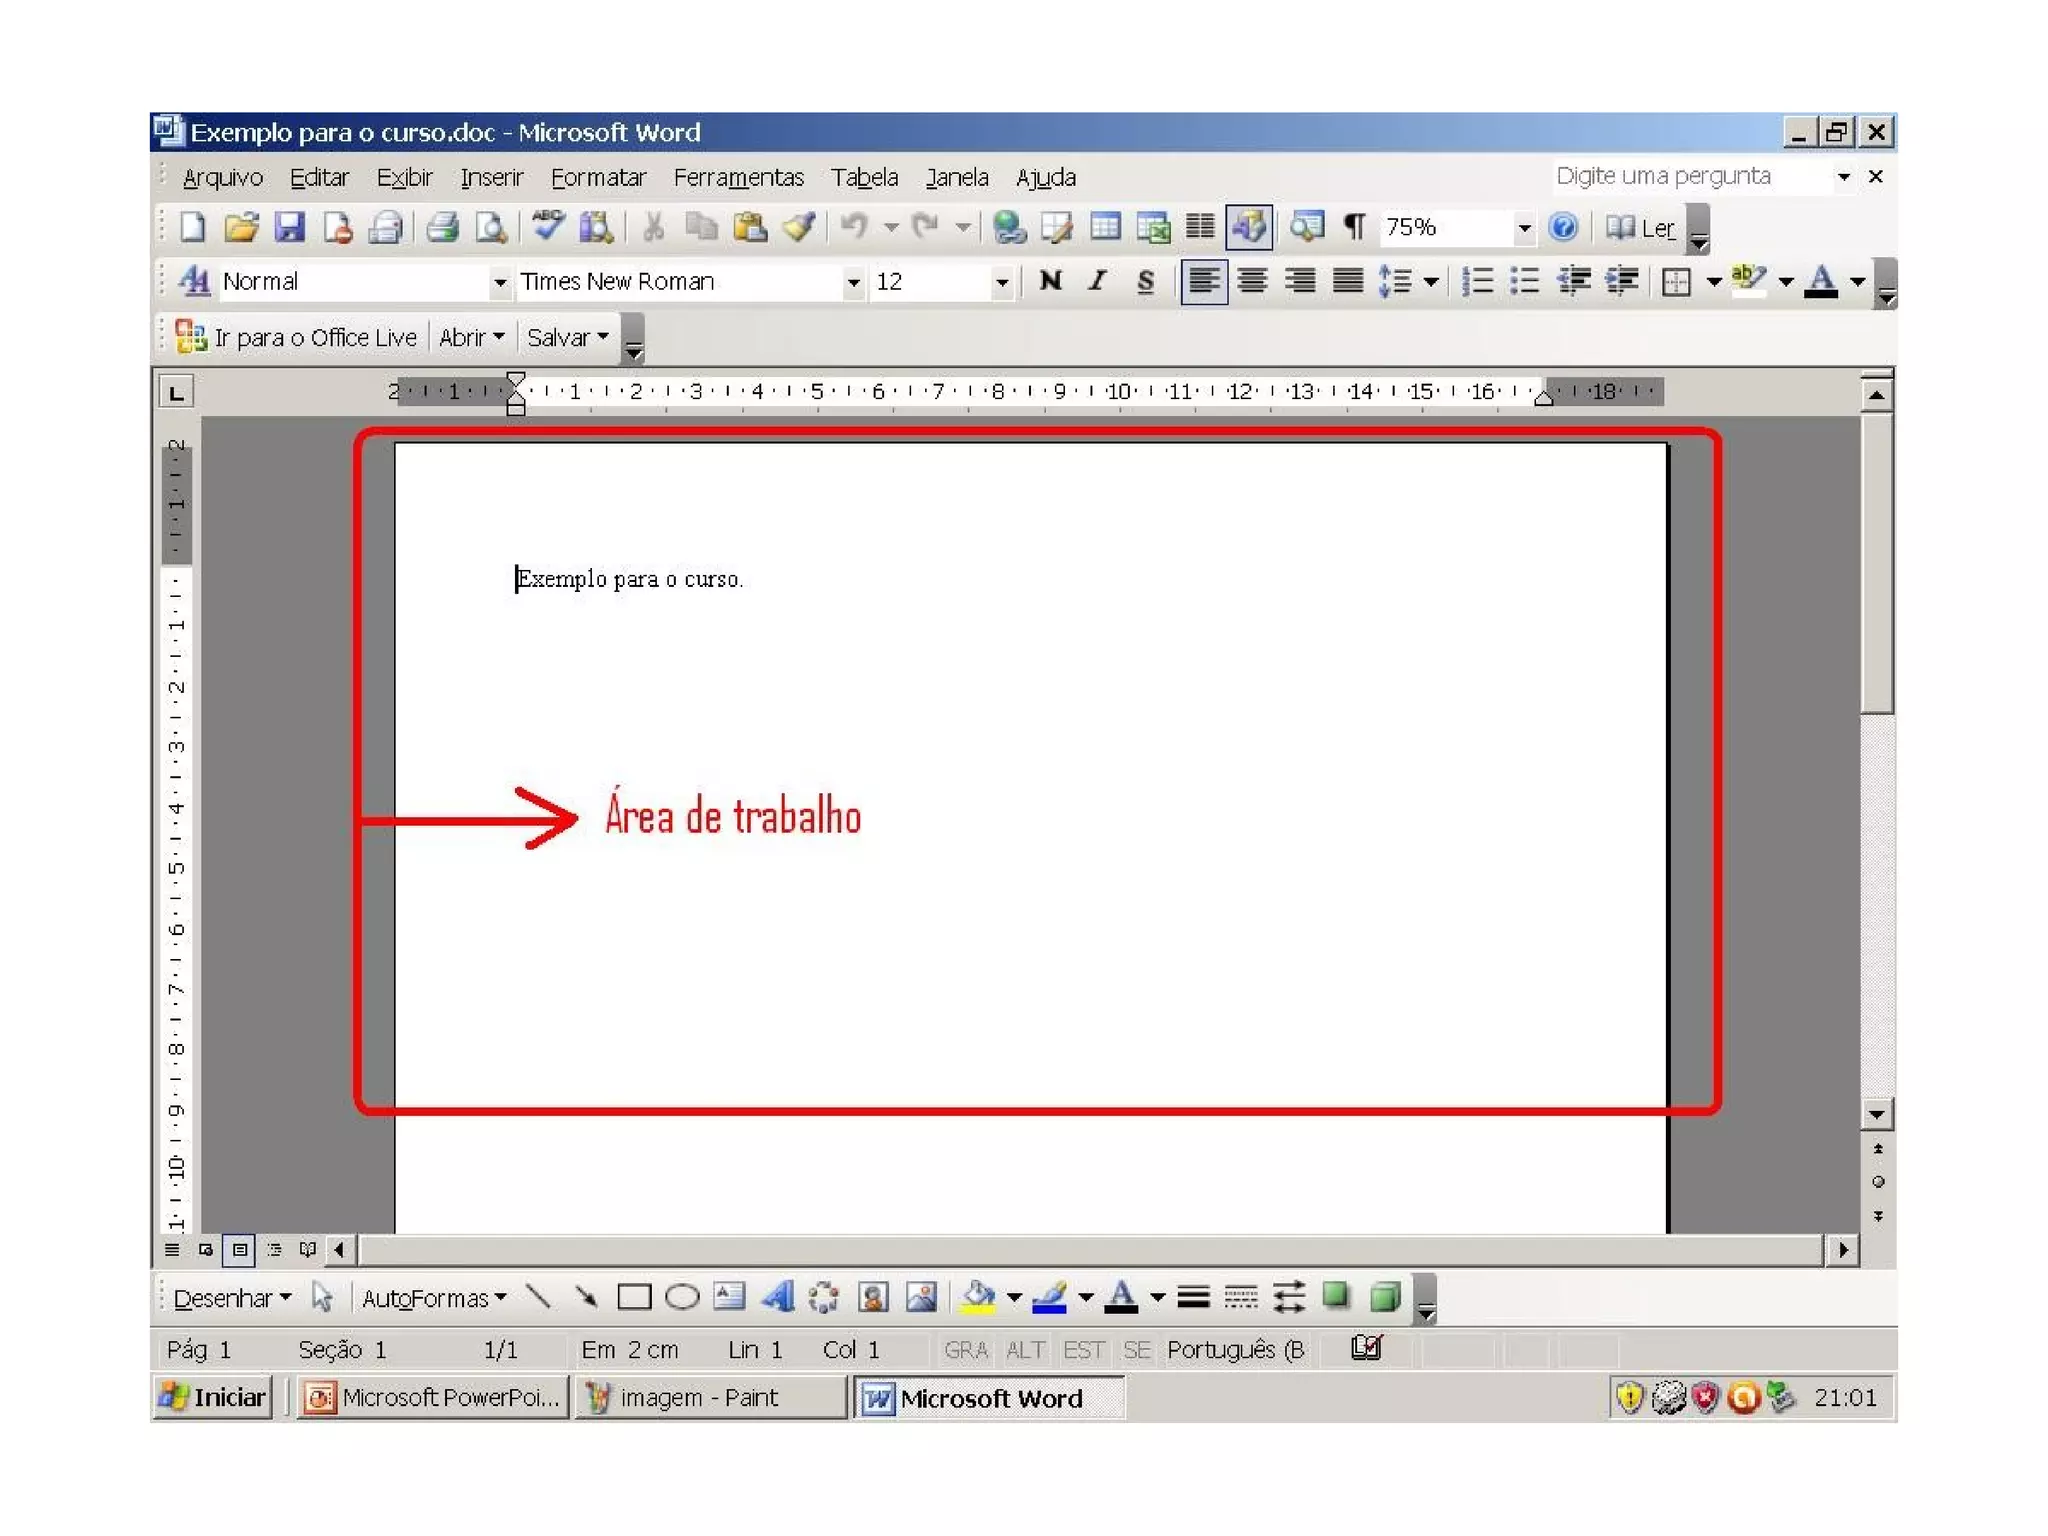The width and height of the screenshot is (2048, 1536).
Task: Open the Formatar menu
Action: point(598,178)
